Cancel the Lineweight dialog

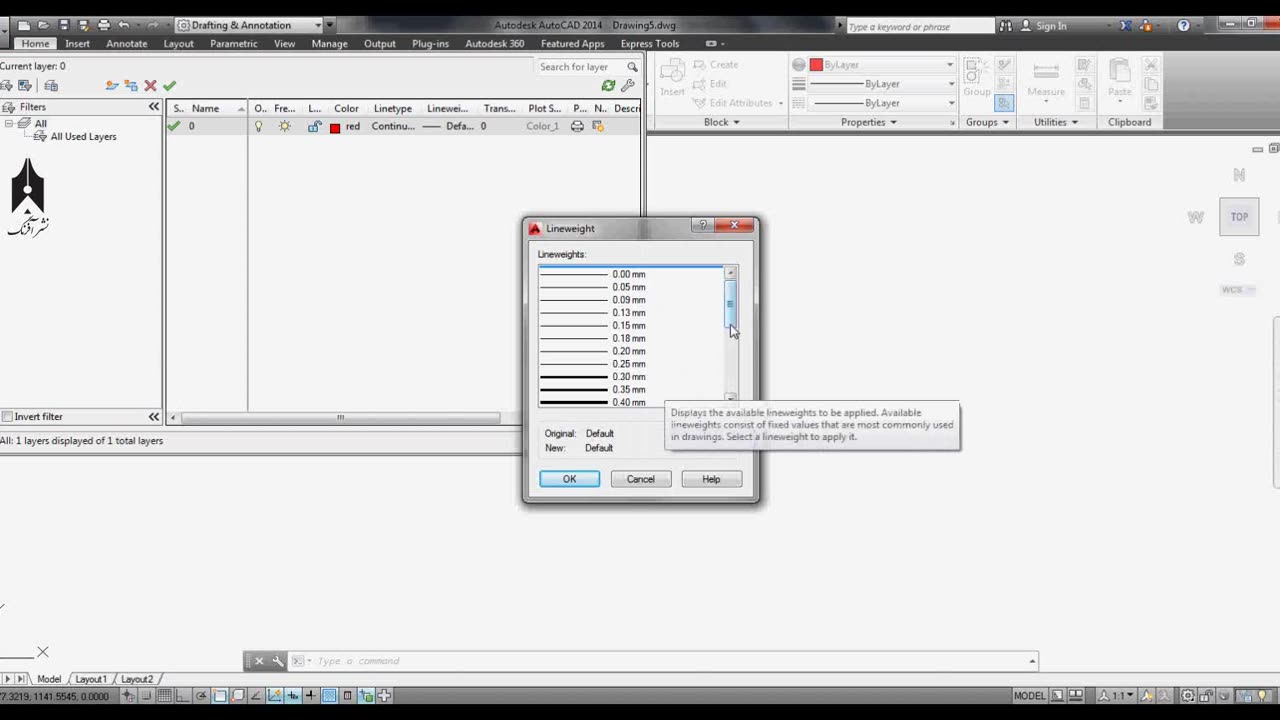tap(641, 479)
